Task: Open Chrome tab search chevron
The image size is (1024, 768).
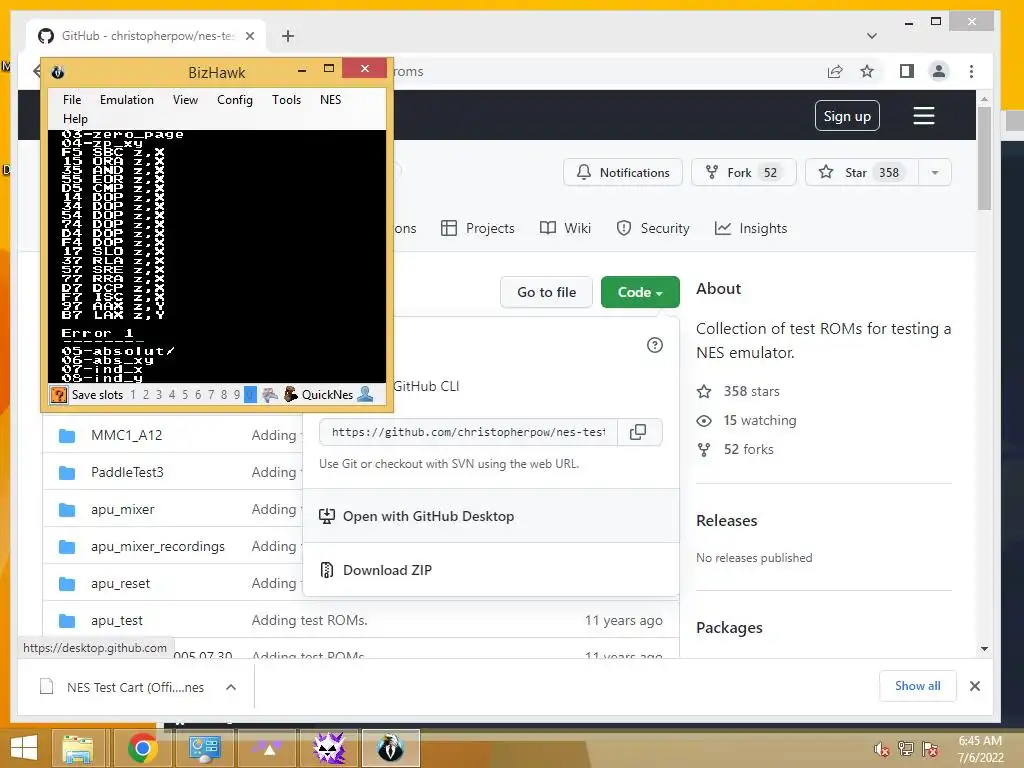Action: point(872,36)
